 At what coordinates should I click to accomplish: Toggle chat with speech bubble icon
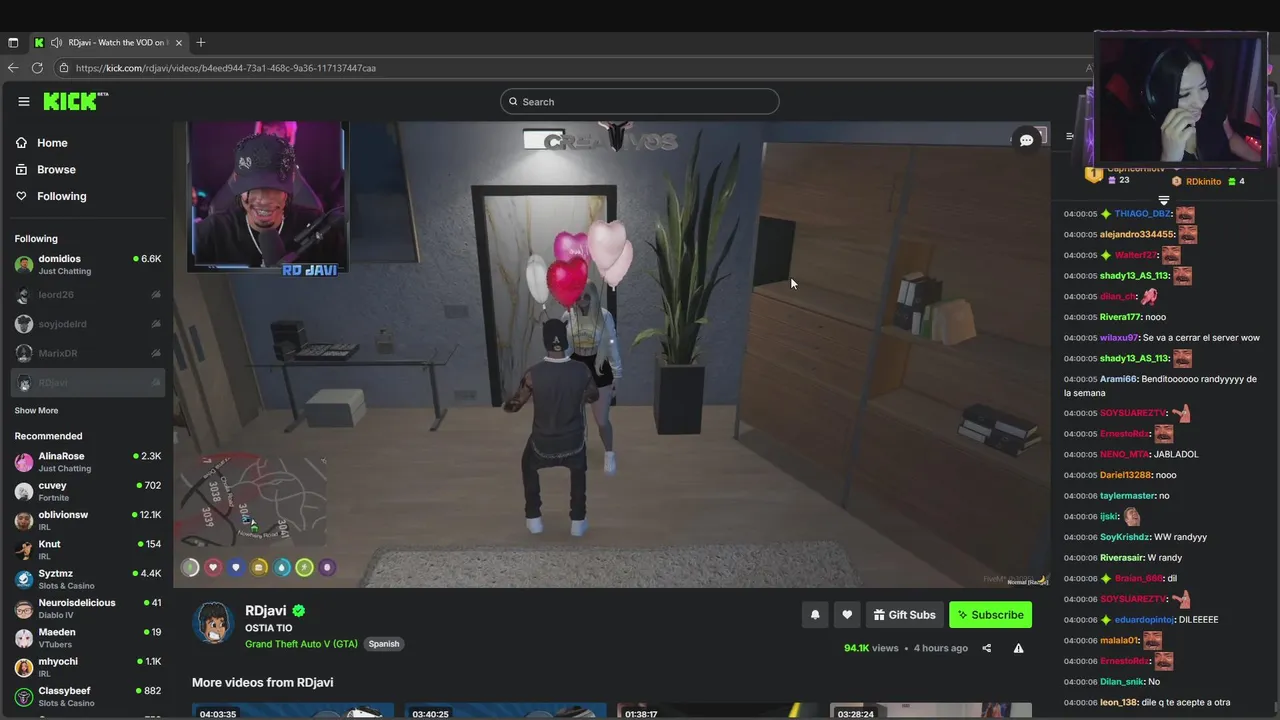tap(1026, 140)
